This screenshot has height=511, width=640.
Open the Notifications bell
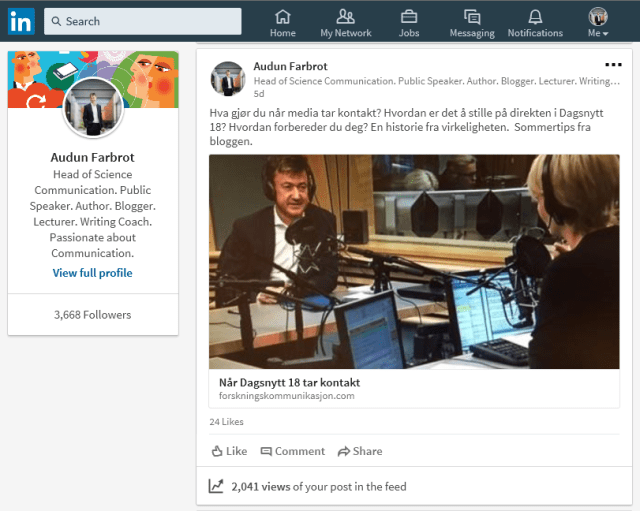(535, 24)
